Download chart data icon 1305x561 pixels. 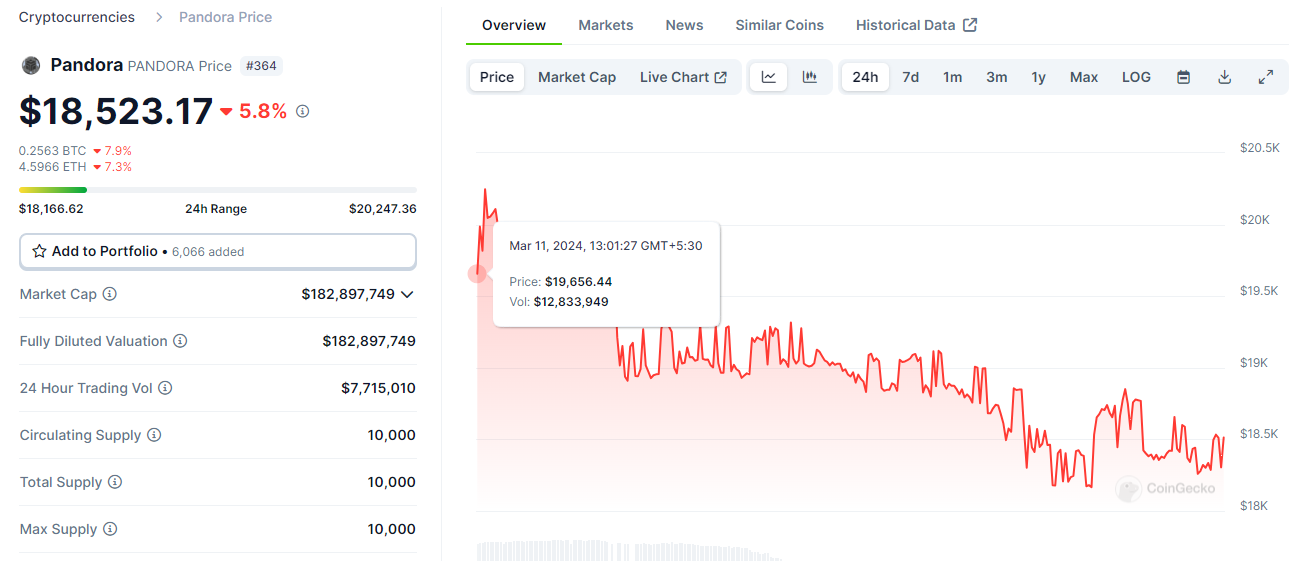tap(1224, 77)
